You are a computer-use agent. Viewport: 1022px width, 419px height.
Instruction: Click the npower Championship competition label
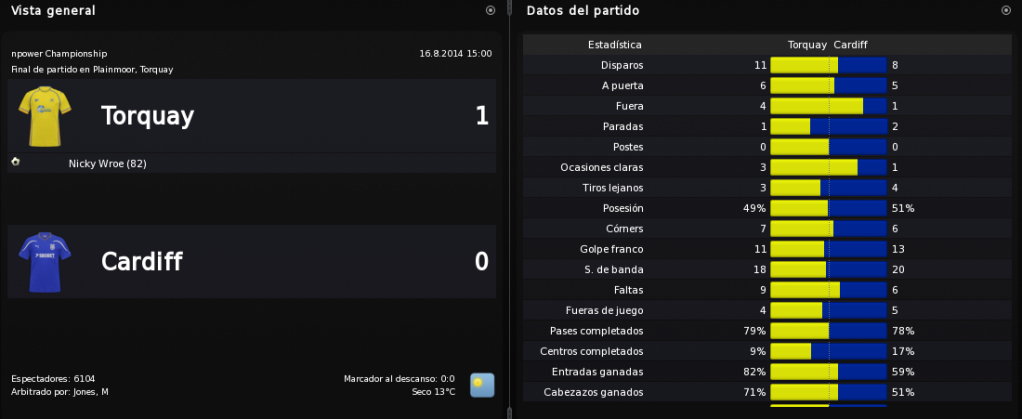click(x=59, y=53)
